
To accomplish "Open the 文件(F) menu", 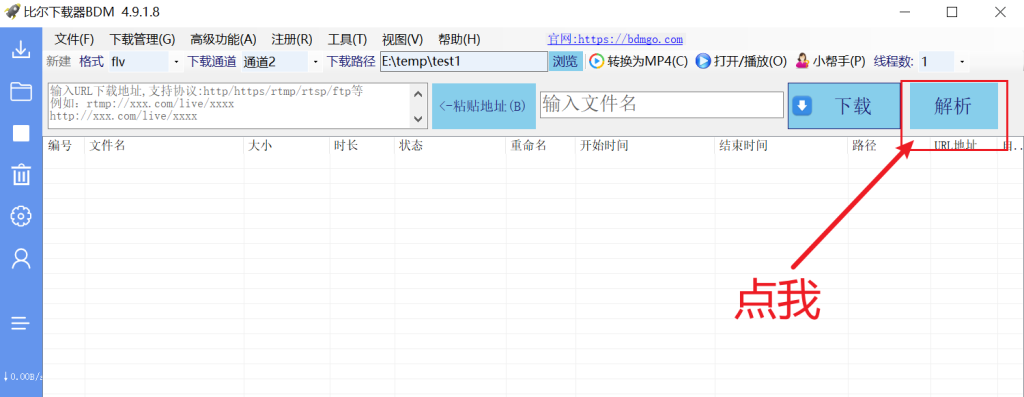I will point(74,39).
